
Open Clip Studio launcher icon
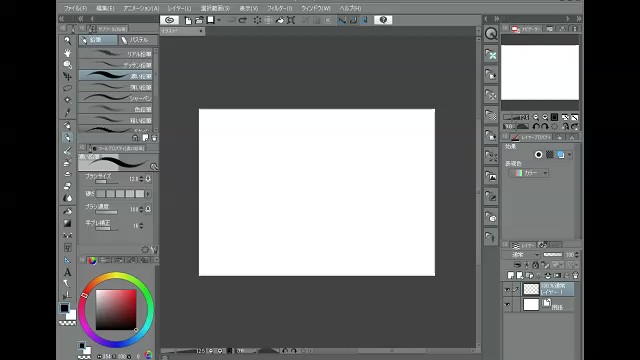coord(169,20)
